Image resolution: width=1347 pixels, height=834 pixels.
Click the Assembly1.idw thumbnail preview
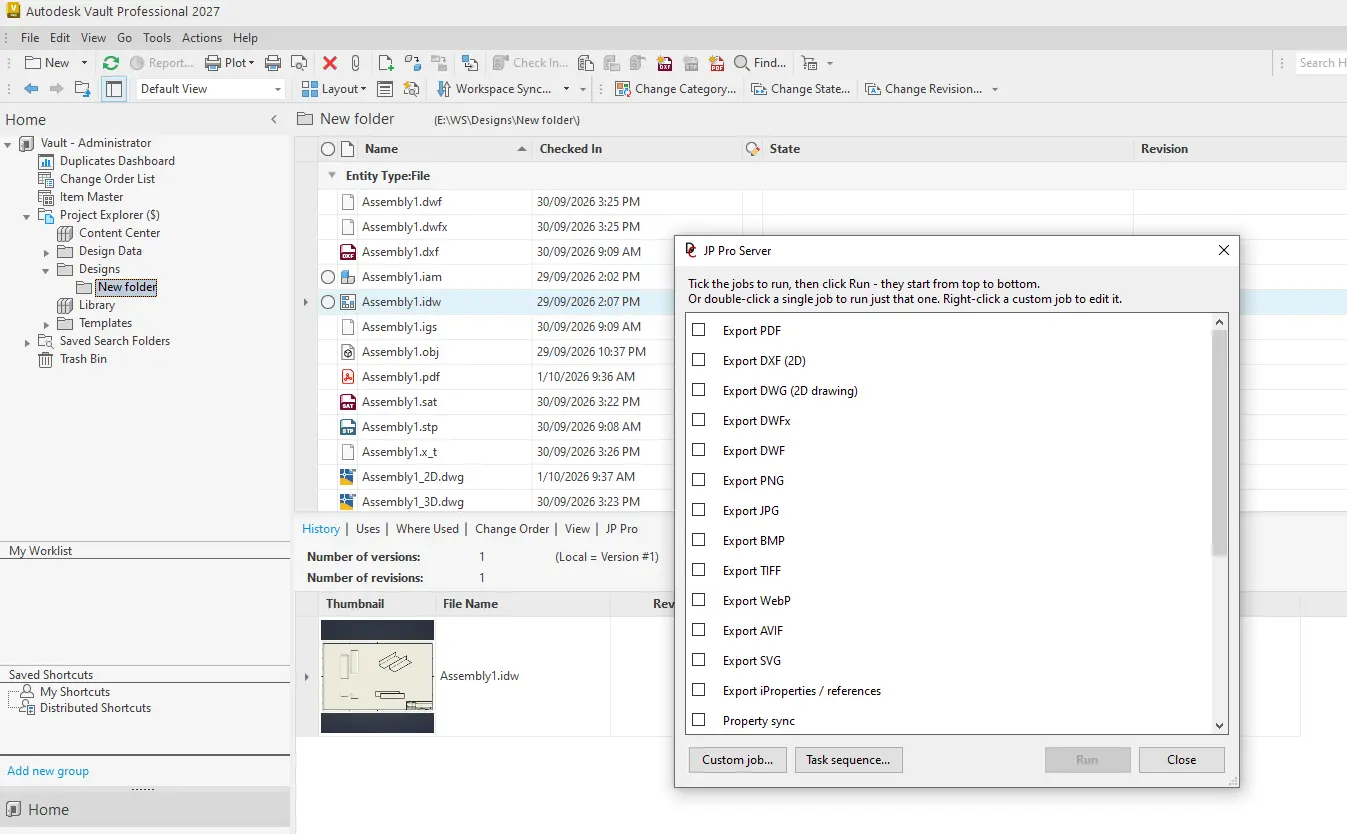pos(377,677)
